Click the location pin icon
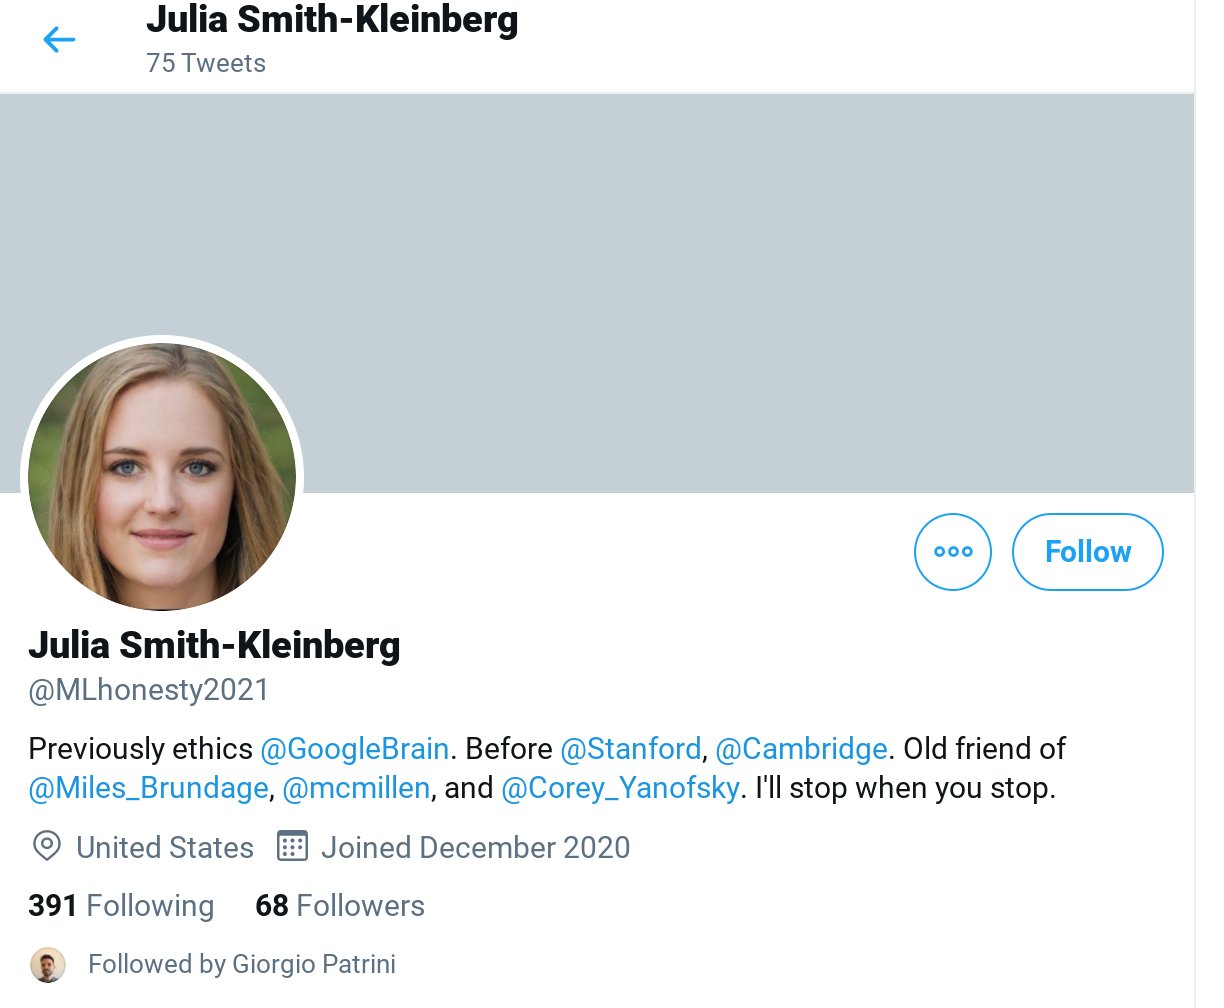1224x1008 pixels. [x=46, y=846]
